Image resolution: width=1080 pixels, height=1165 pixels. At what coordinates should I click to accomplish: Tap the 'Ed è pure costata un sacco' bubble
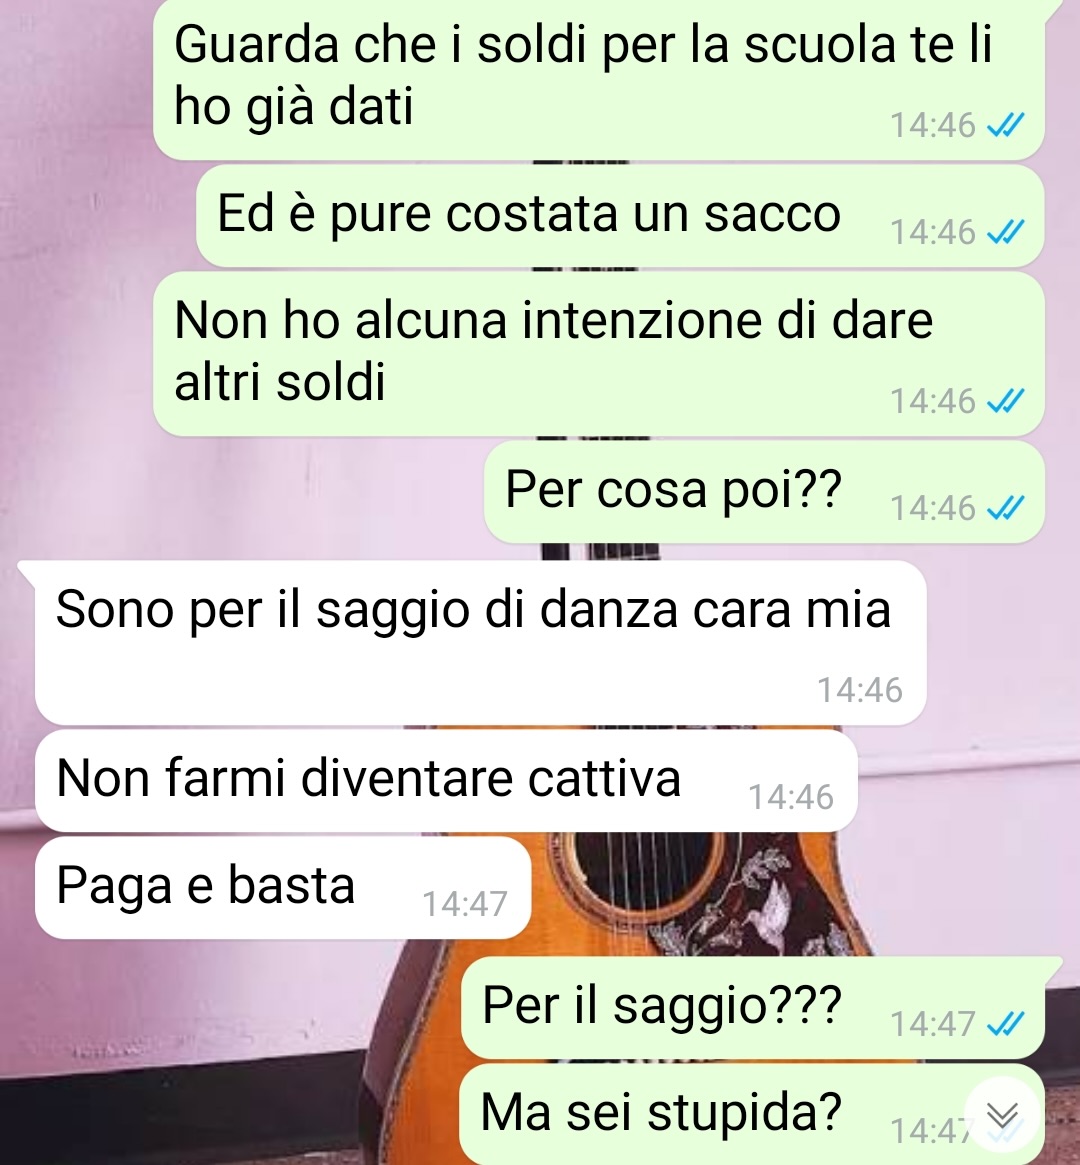(620, 216)
